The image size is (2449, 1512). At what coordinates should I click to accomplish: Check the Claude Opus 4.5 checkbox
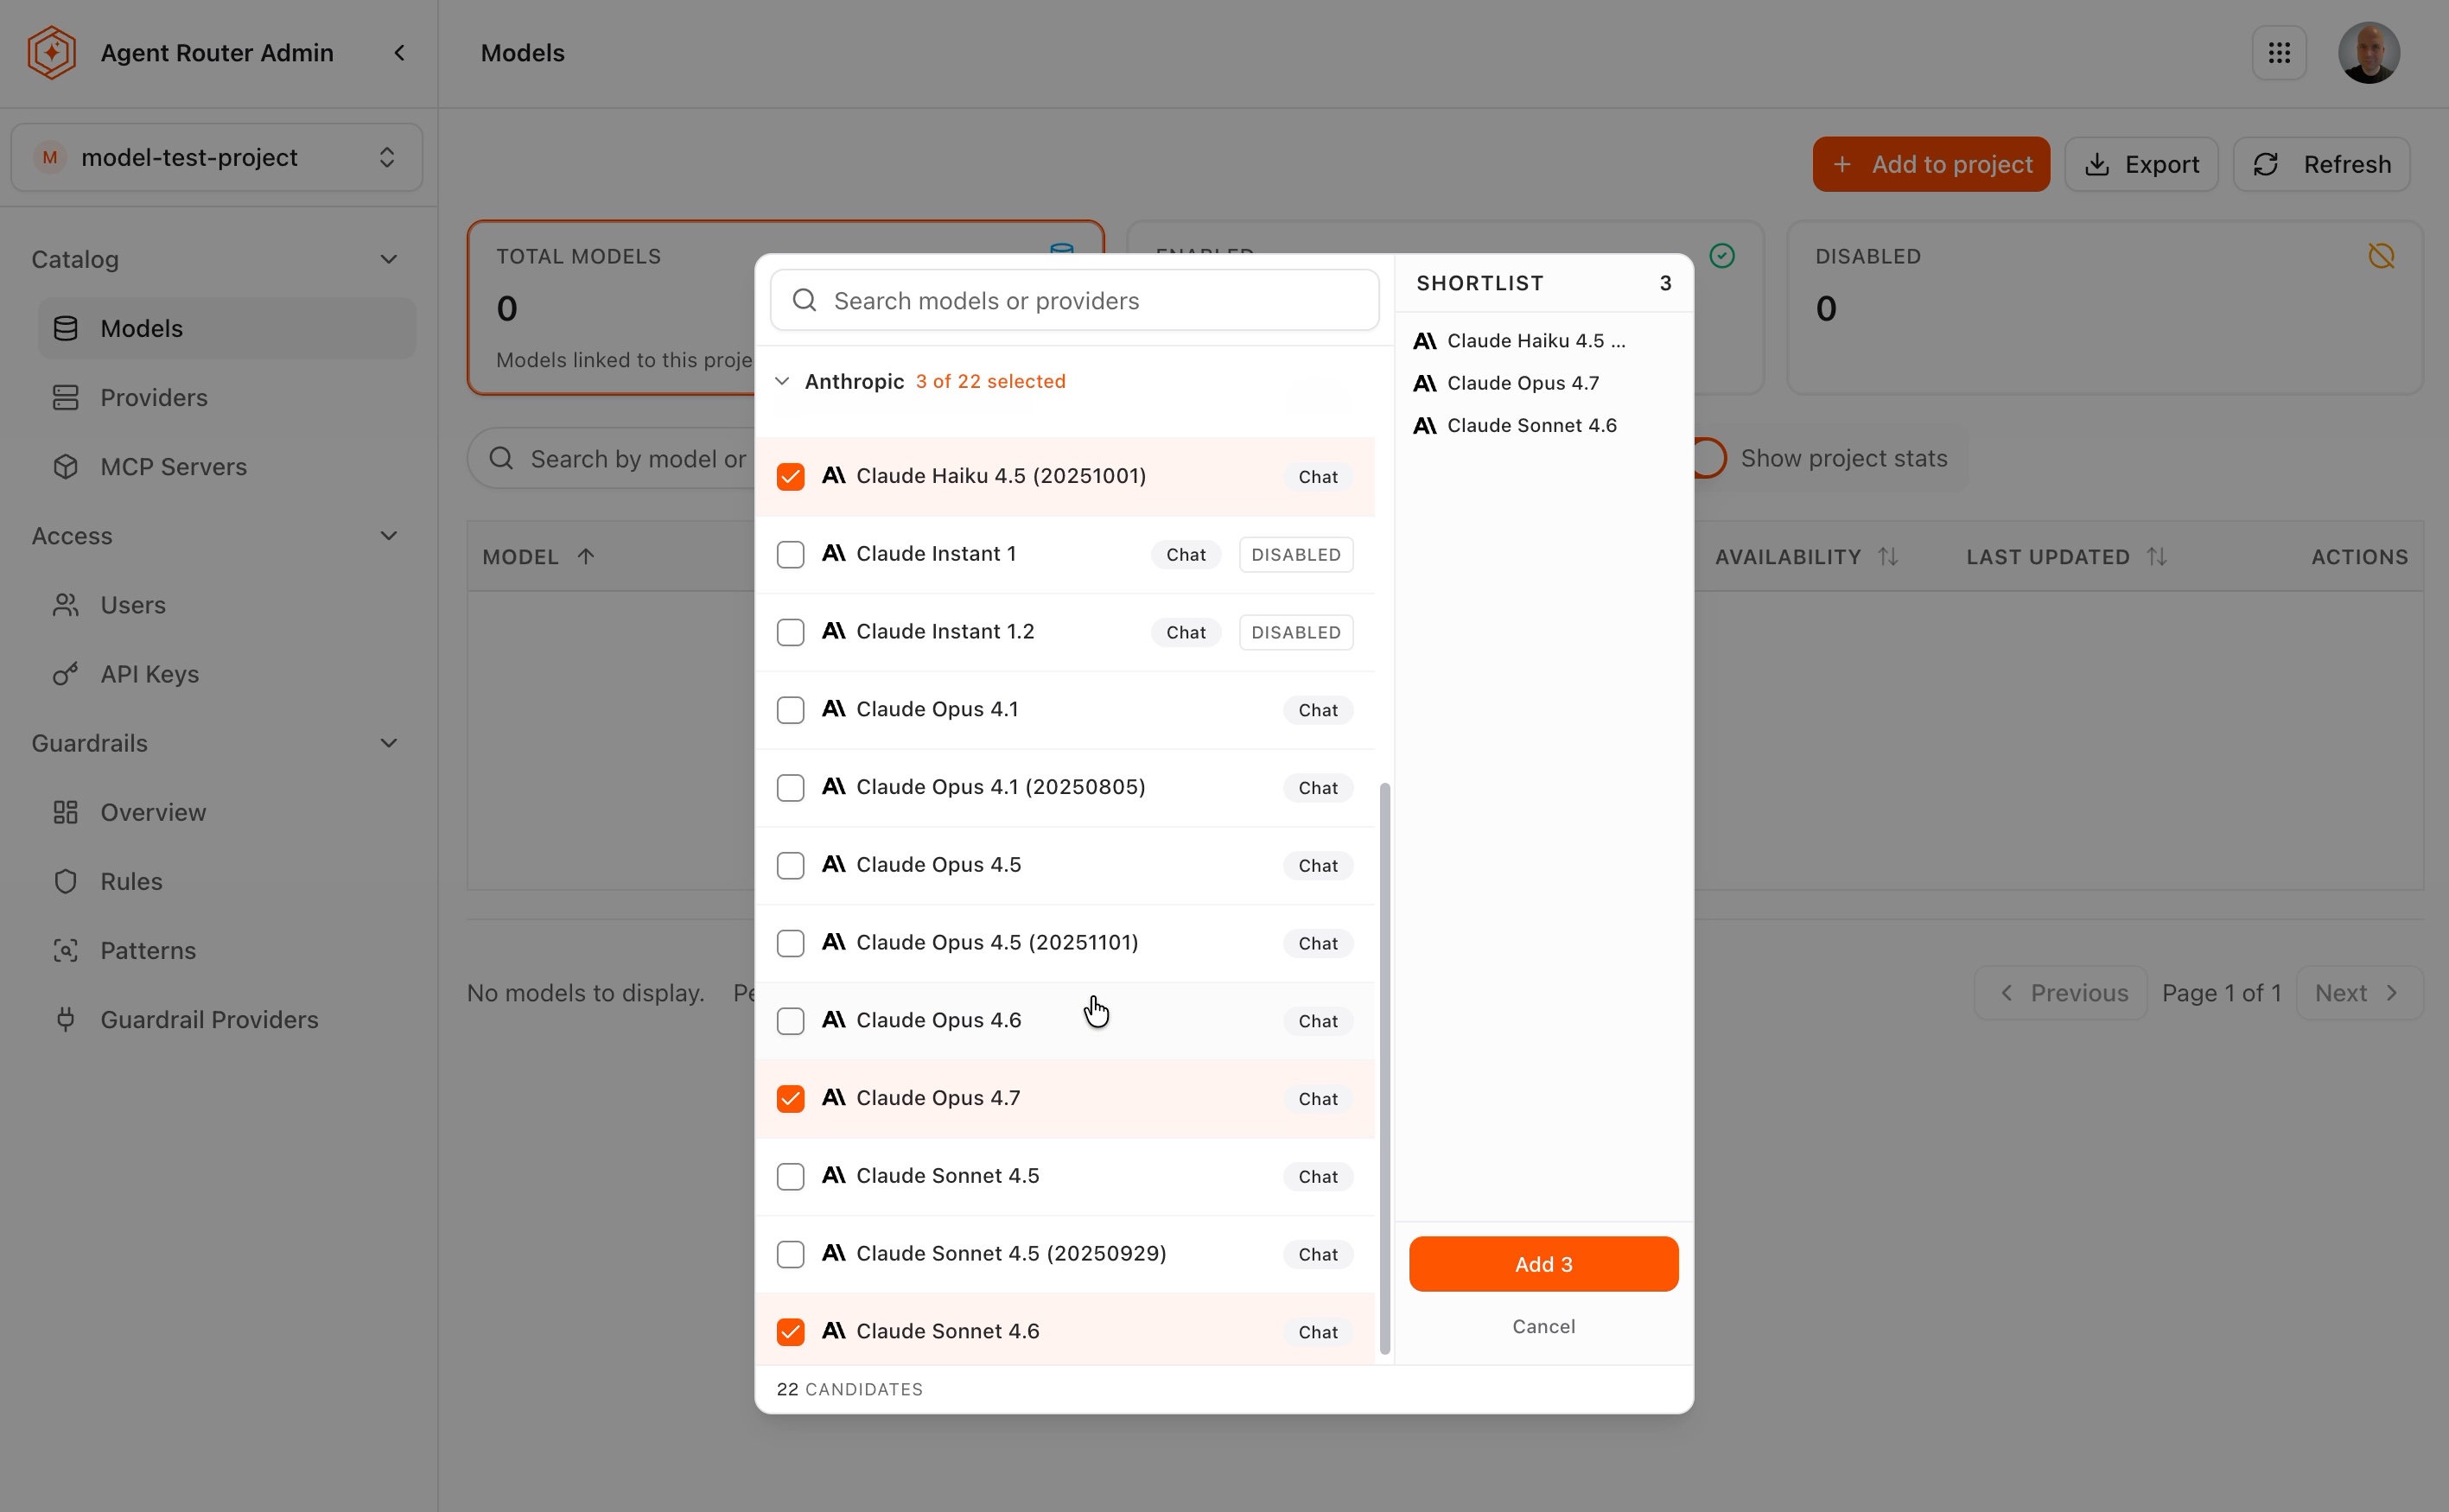tap(790, 865)
